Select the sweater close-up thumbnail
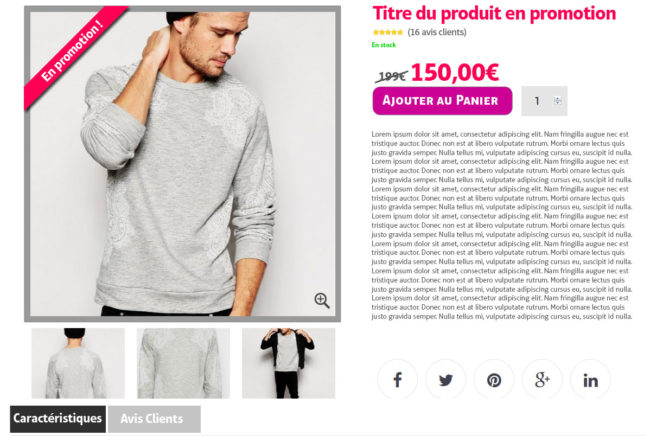Viewport: 650px width, 436px height. (x=183, y=363)
